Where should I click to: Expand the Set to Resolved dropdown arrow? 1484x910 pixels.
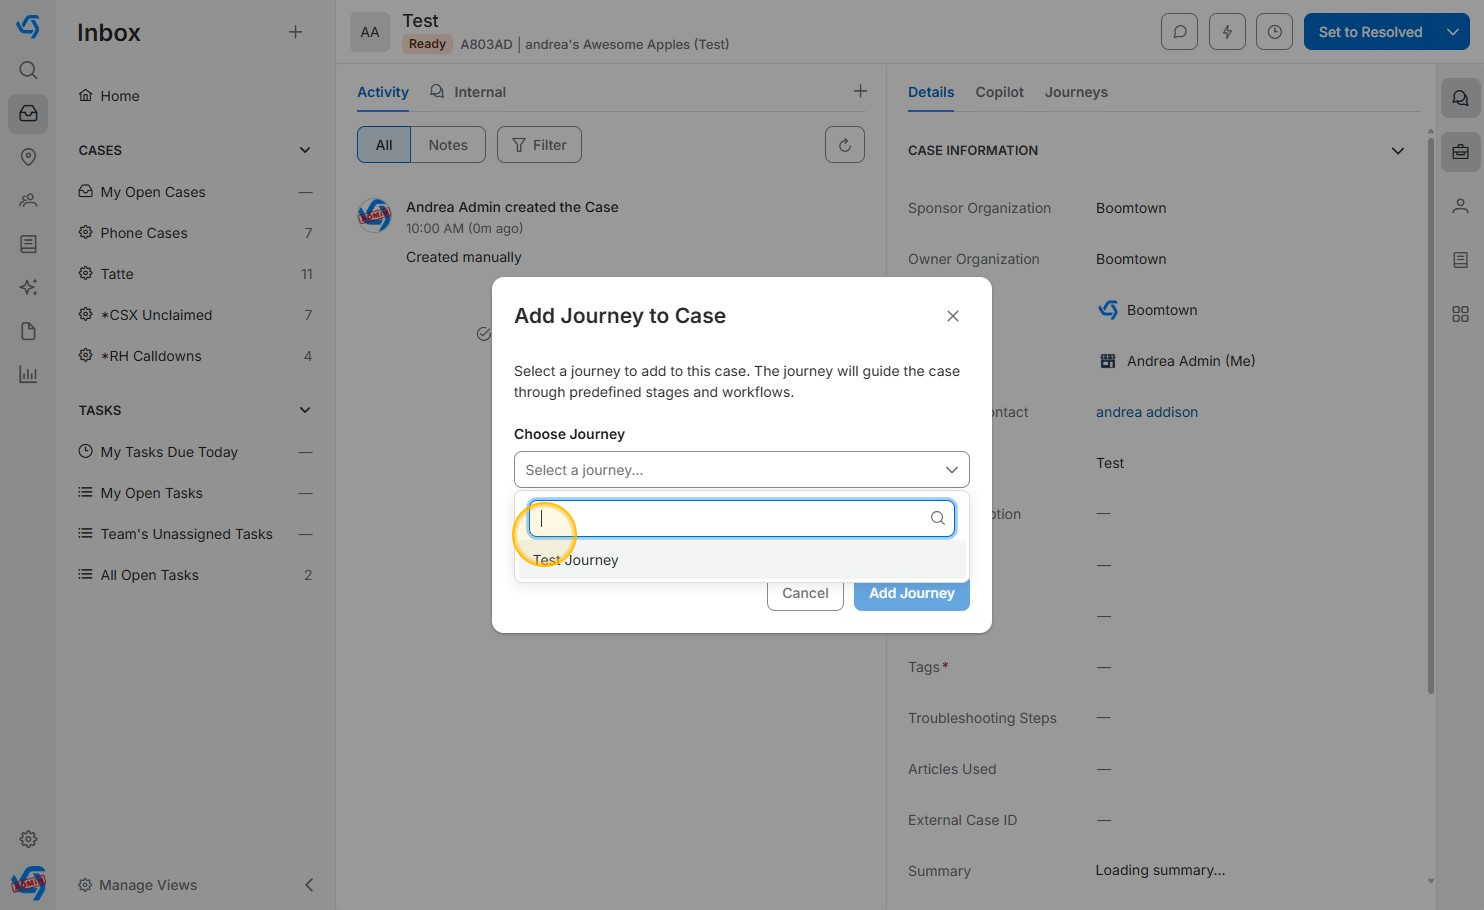pos(1453,32)
